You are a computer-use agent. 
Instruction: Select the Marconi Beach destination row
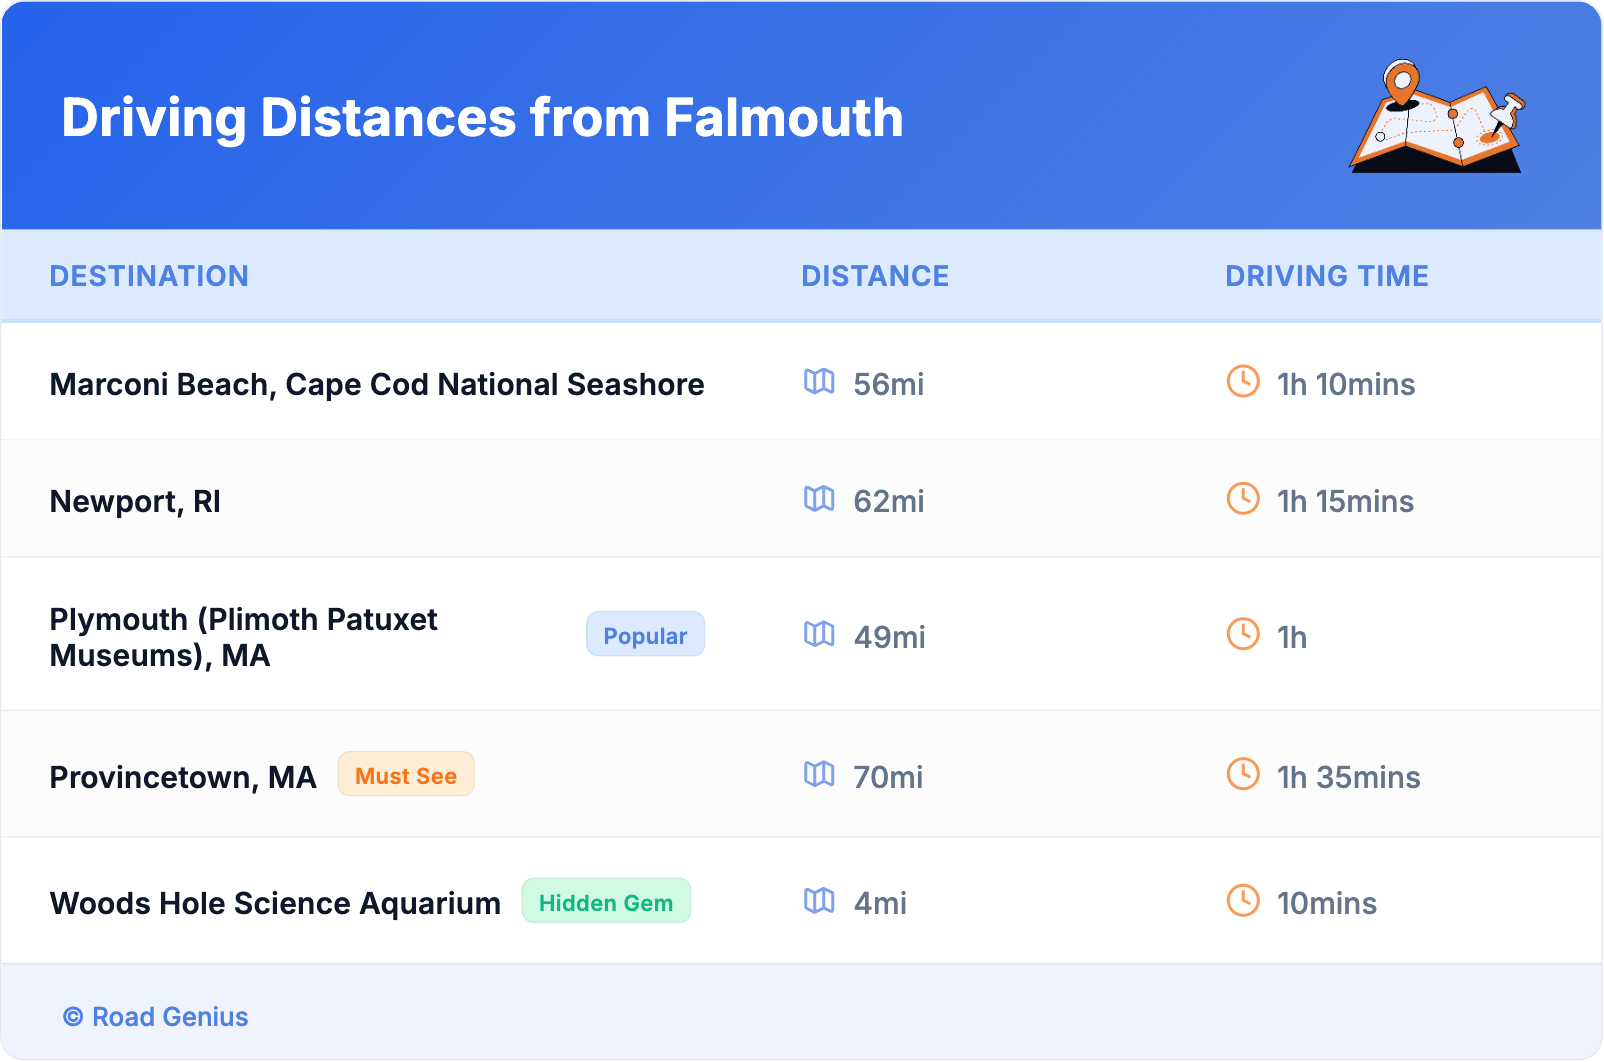click(x=377, y=385)
